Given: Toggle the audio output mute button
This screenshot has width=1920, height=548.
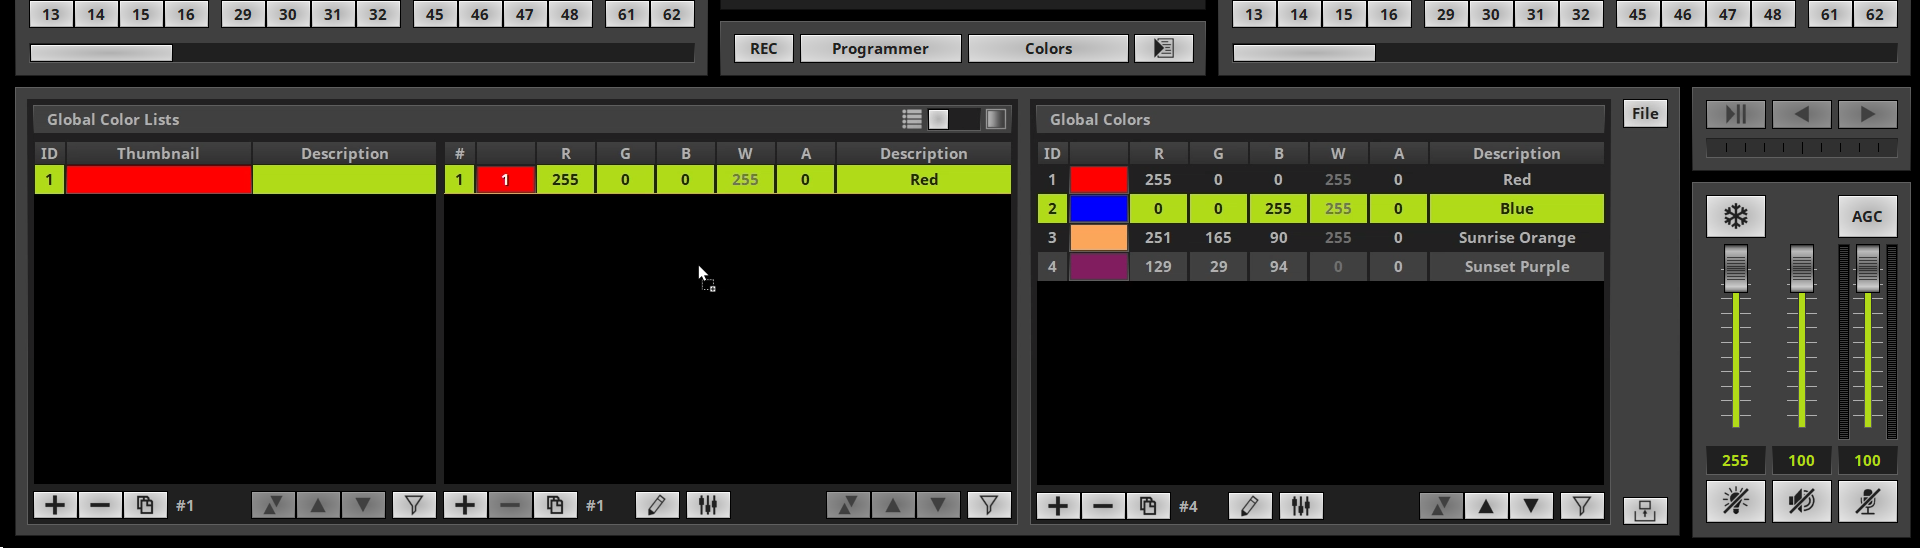Looking at the screenshot, I should [1802, 501].
